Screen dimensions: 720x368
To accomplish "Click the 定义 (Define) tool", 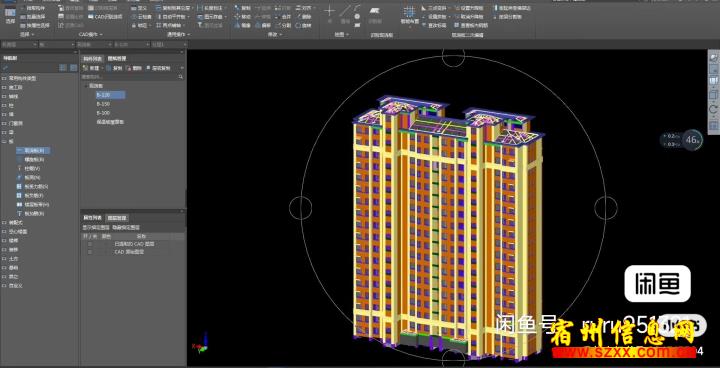I will (139, 8).
